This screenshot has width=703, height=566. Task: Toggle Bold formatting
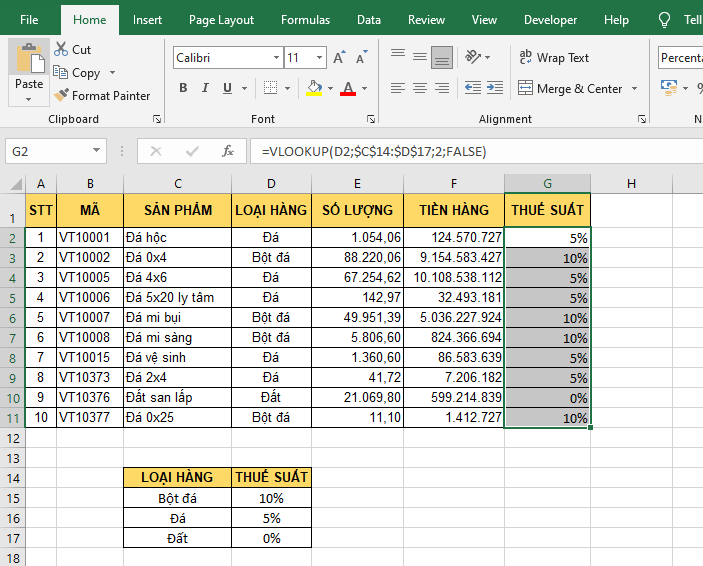[x=183, y=88]
